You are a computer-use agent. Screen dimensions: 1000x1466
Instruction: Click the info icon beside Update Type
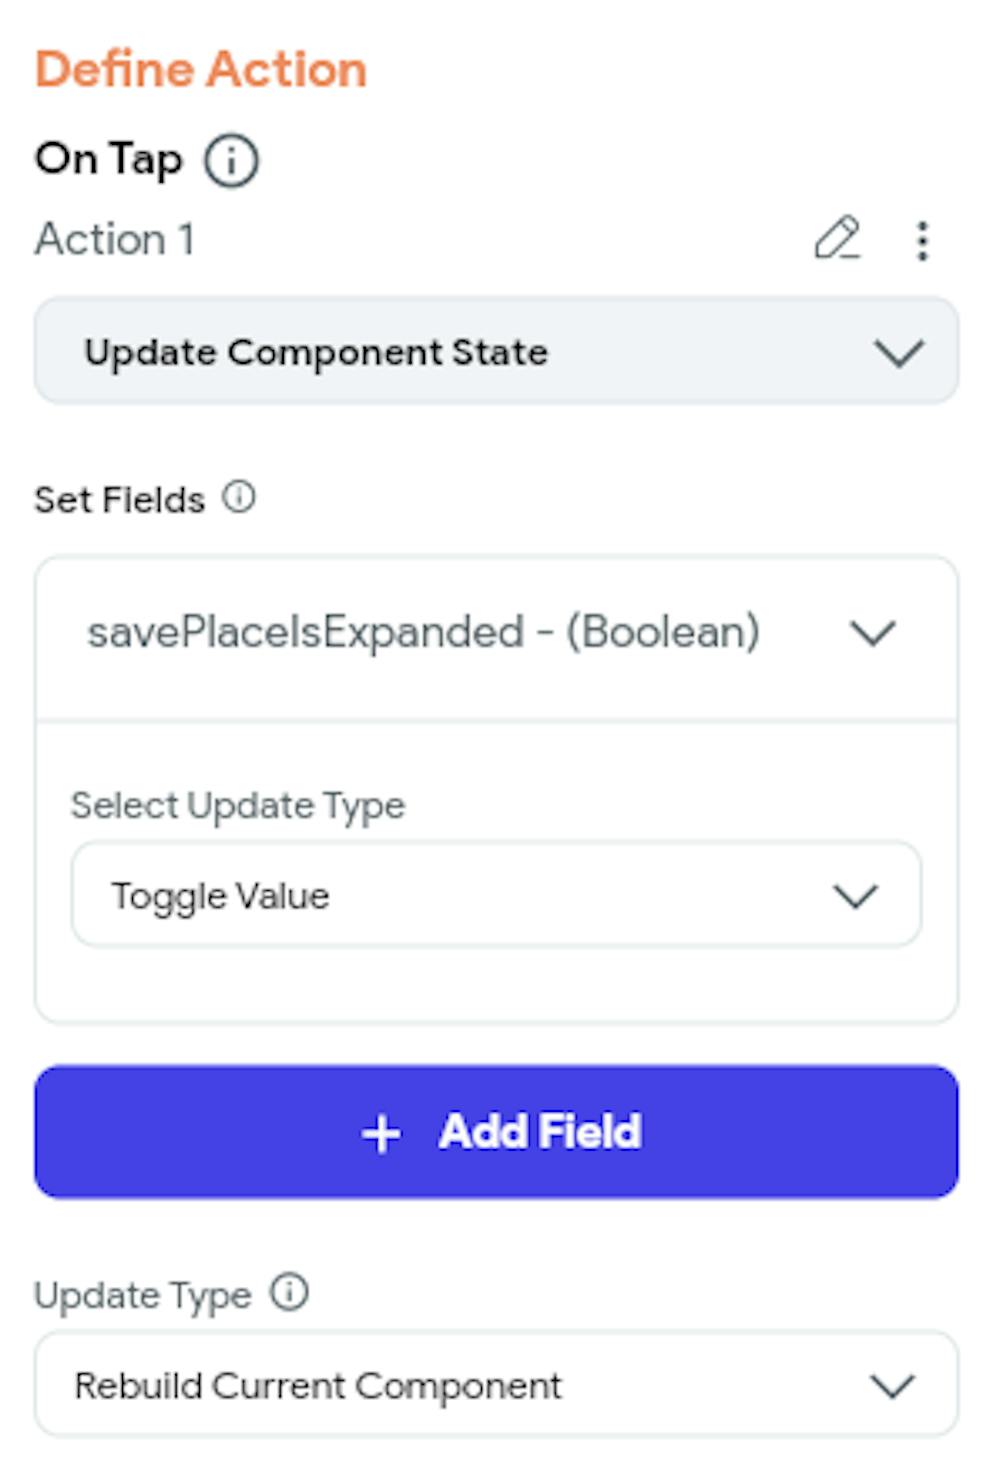point(289,1292)
